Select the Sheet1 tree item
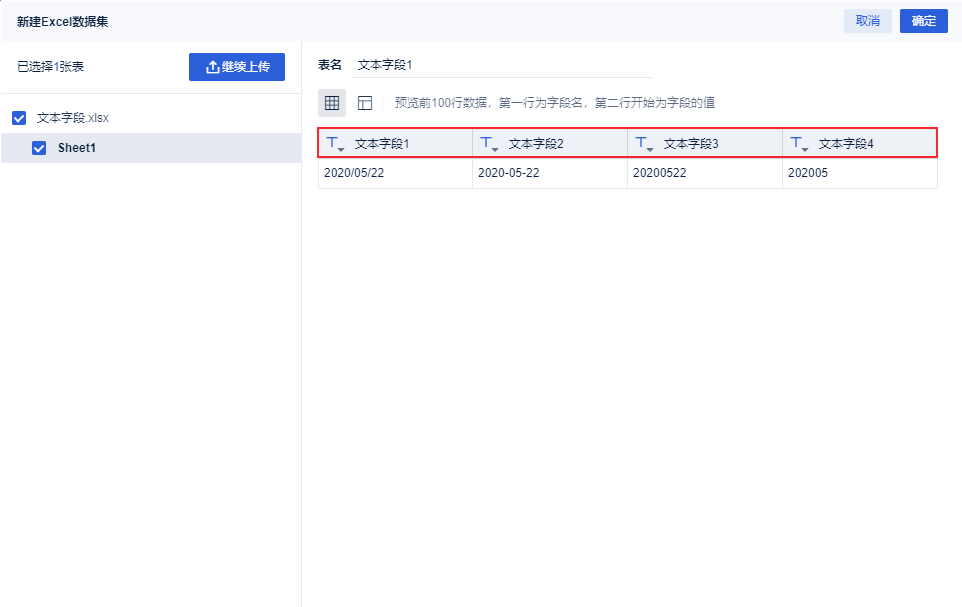 tap(78, 148)
